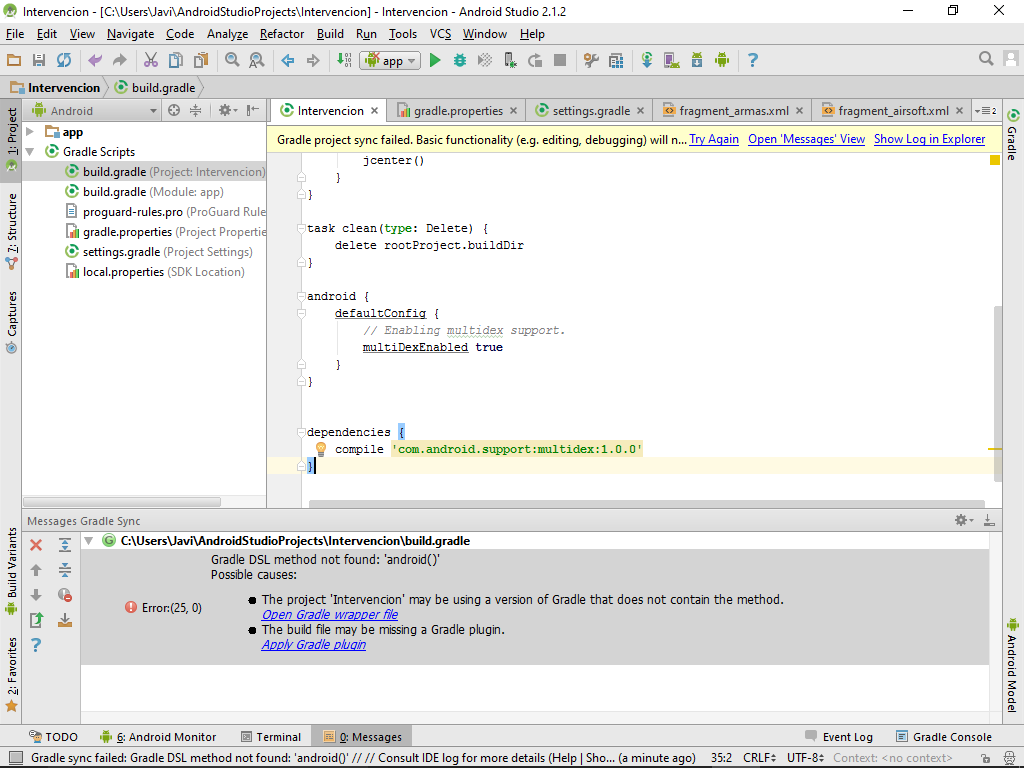Image resolution: width=1024 pixels, height=768 pixels.
Task: Open the Android project view dropdown
Action: coord(94,110)
